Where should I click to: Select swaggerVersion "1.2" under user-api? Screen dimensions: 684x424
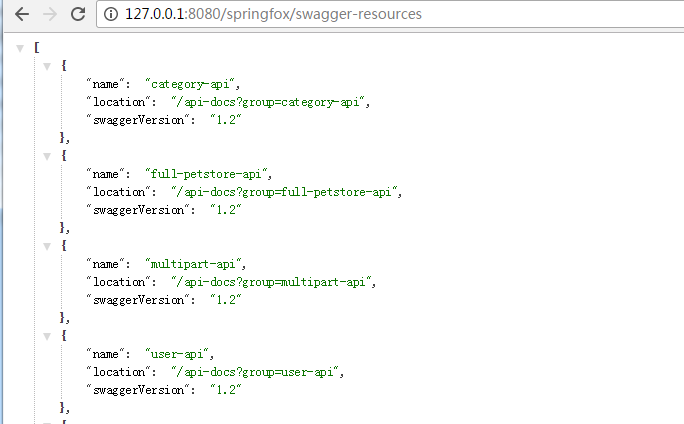click(226, 390)
